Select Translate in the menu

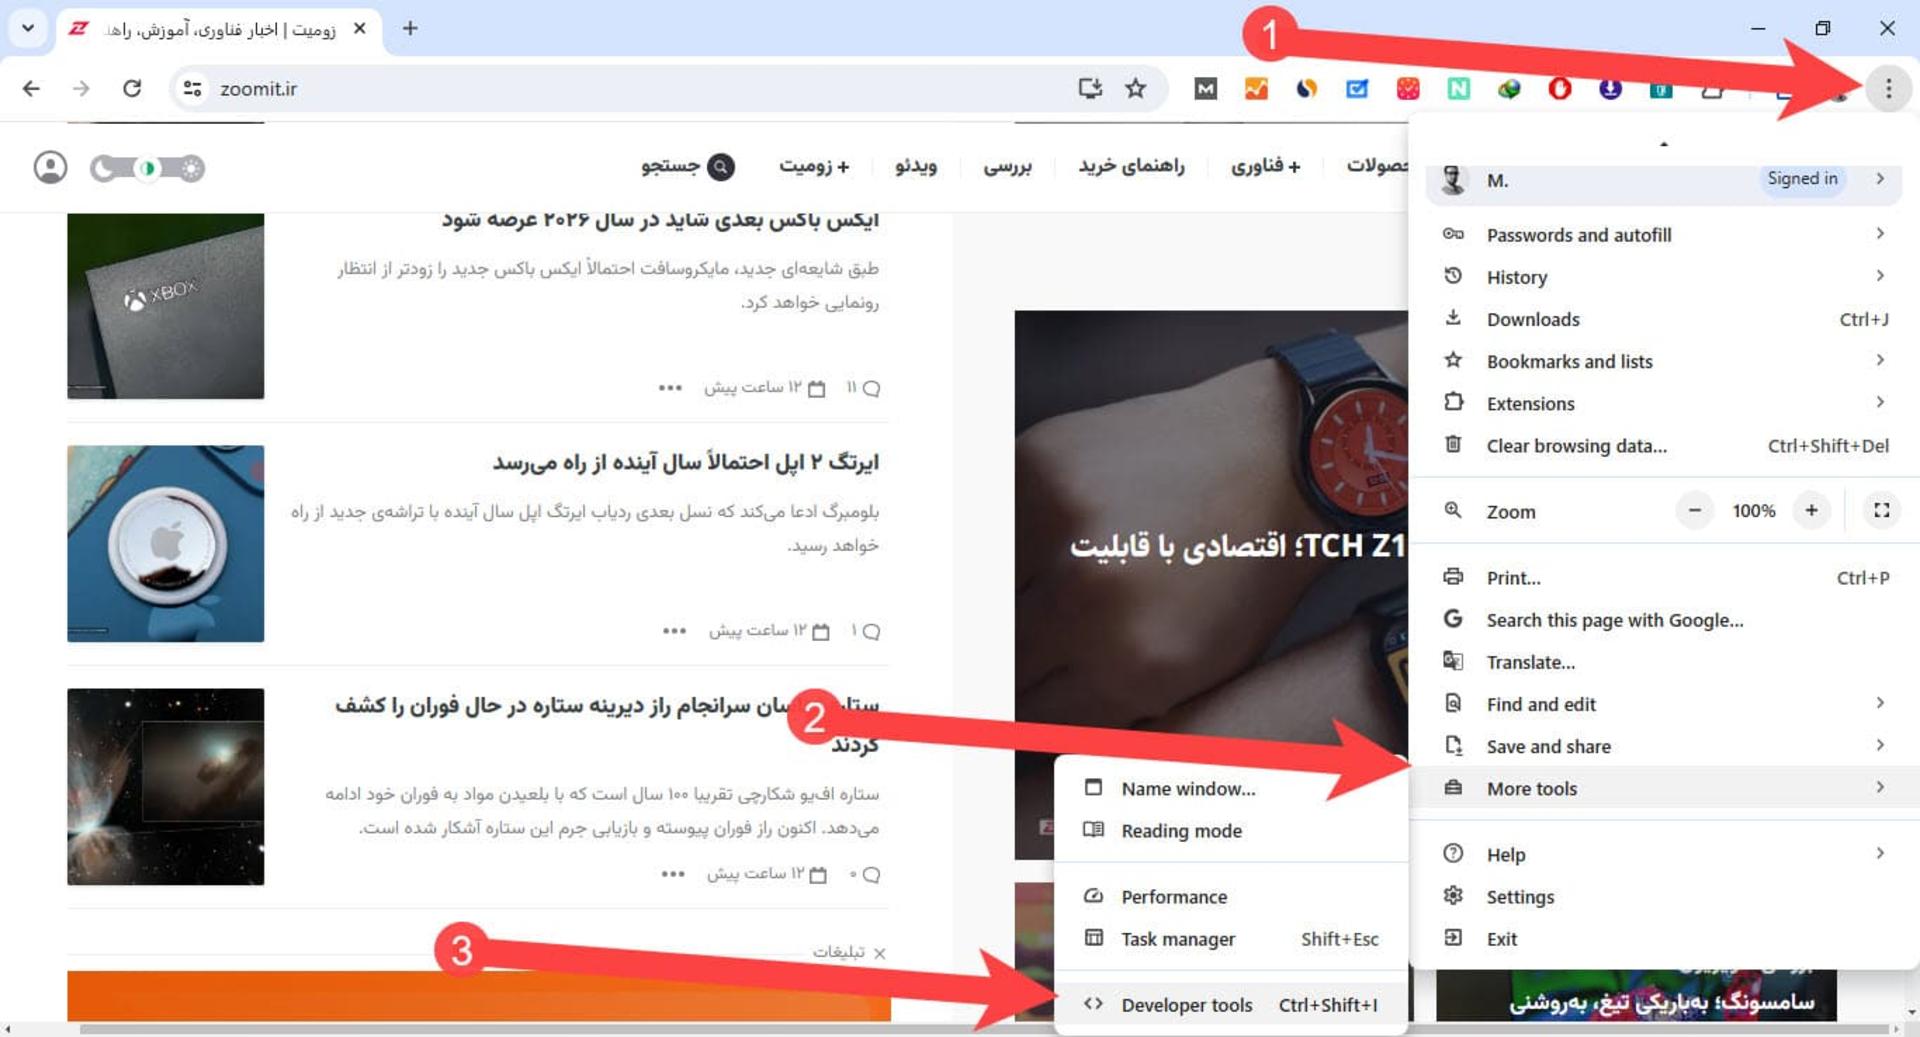(1664, 661)
